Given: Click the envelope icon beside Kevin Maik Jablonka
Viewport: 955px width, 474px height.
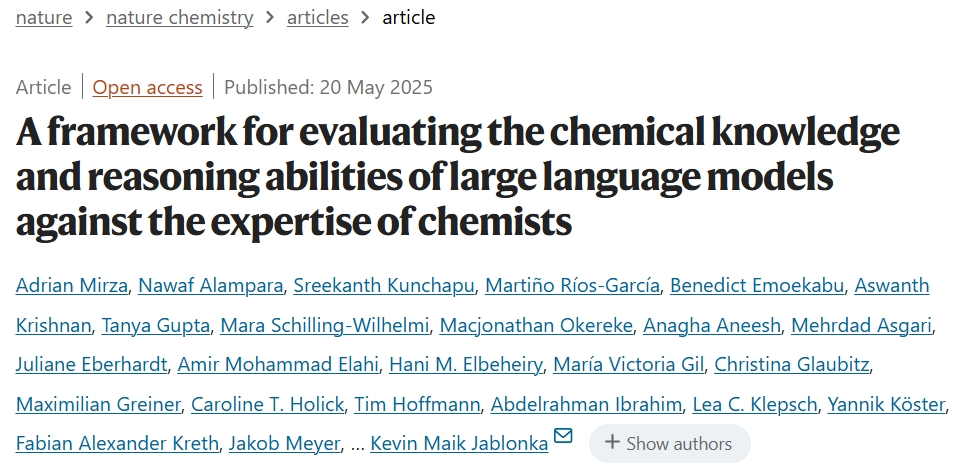Looking at the screenshot, I should tap(563, 436).
